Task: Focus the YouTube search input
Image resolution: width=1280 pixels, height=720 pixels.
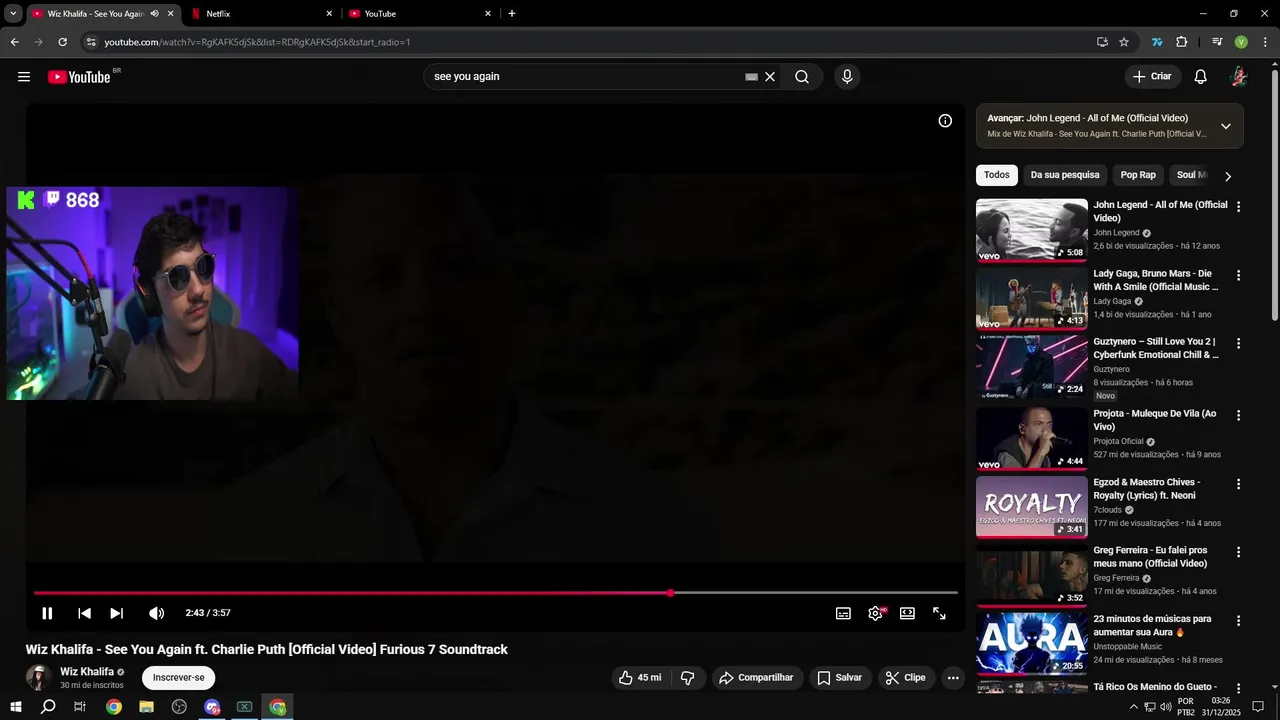Action: [587, 77]
